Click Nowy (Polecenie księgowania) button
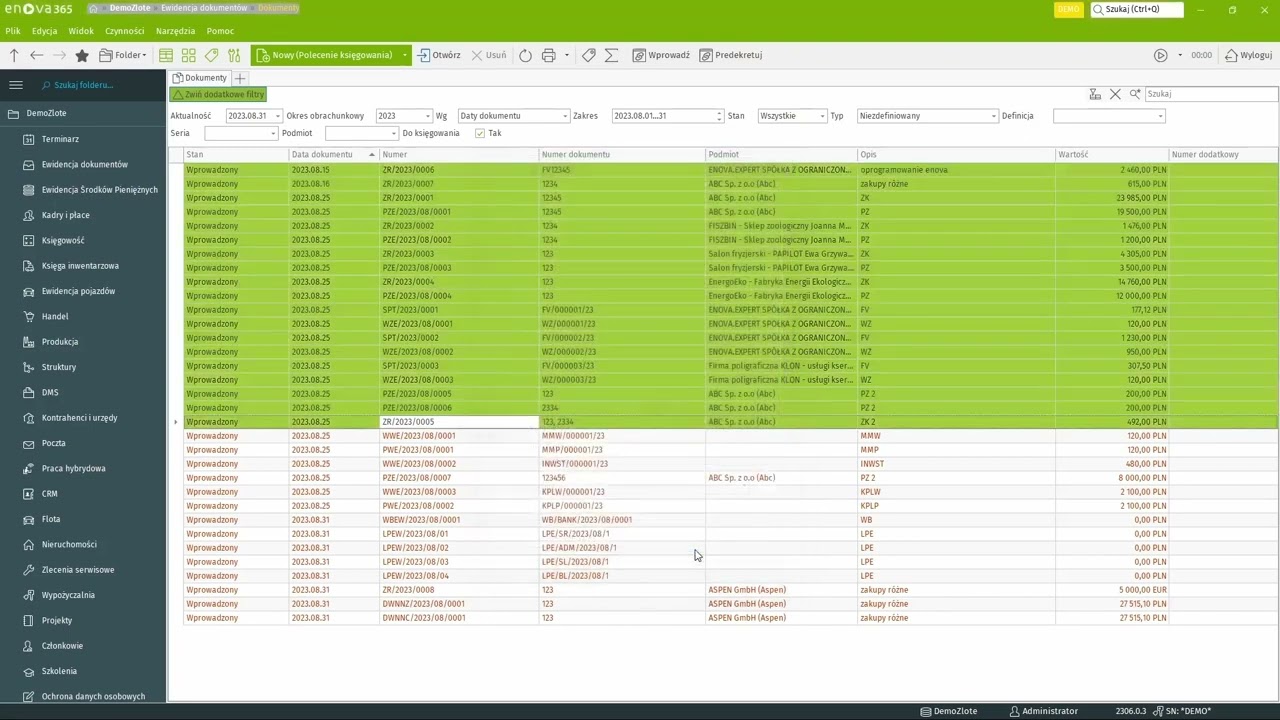The height and width of the screenshot is (720, 1280). (325, 55)
